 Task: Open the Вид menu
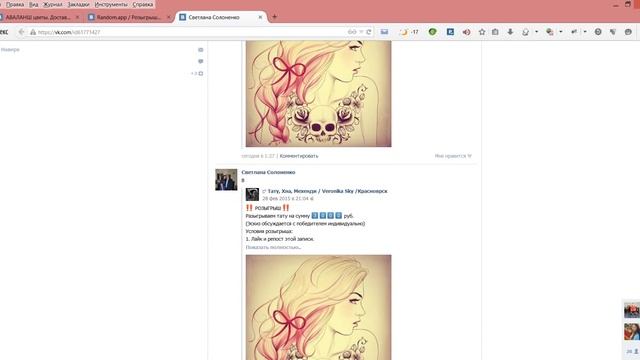point(34,4)
